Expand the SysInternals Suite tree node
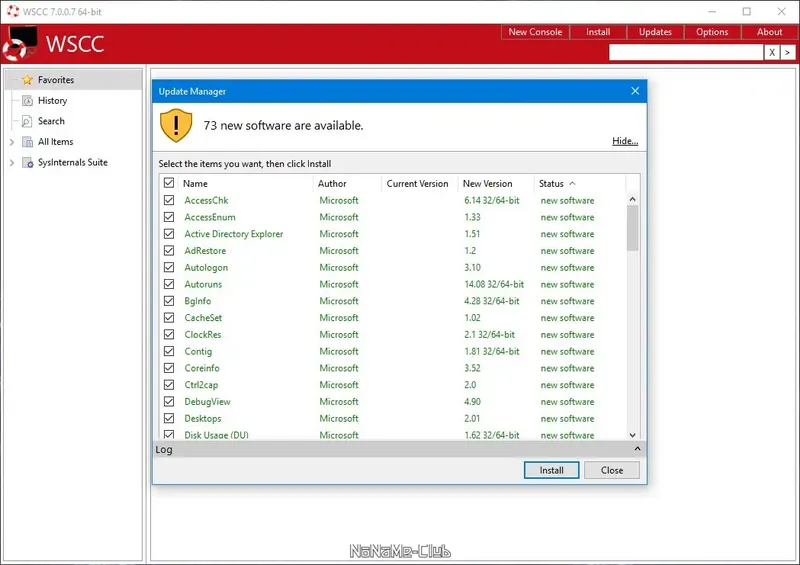The image size is (800, 565). point(12,163)
